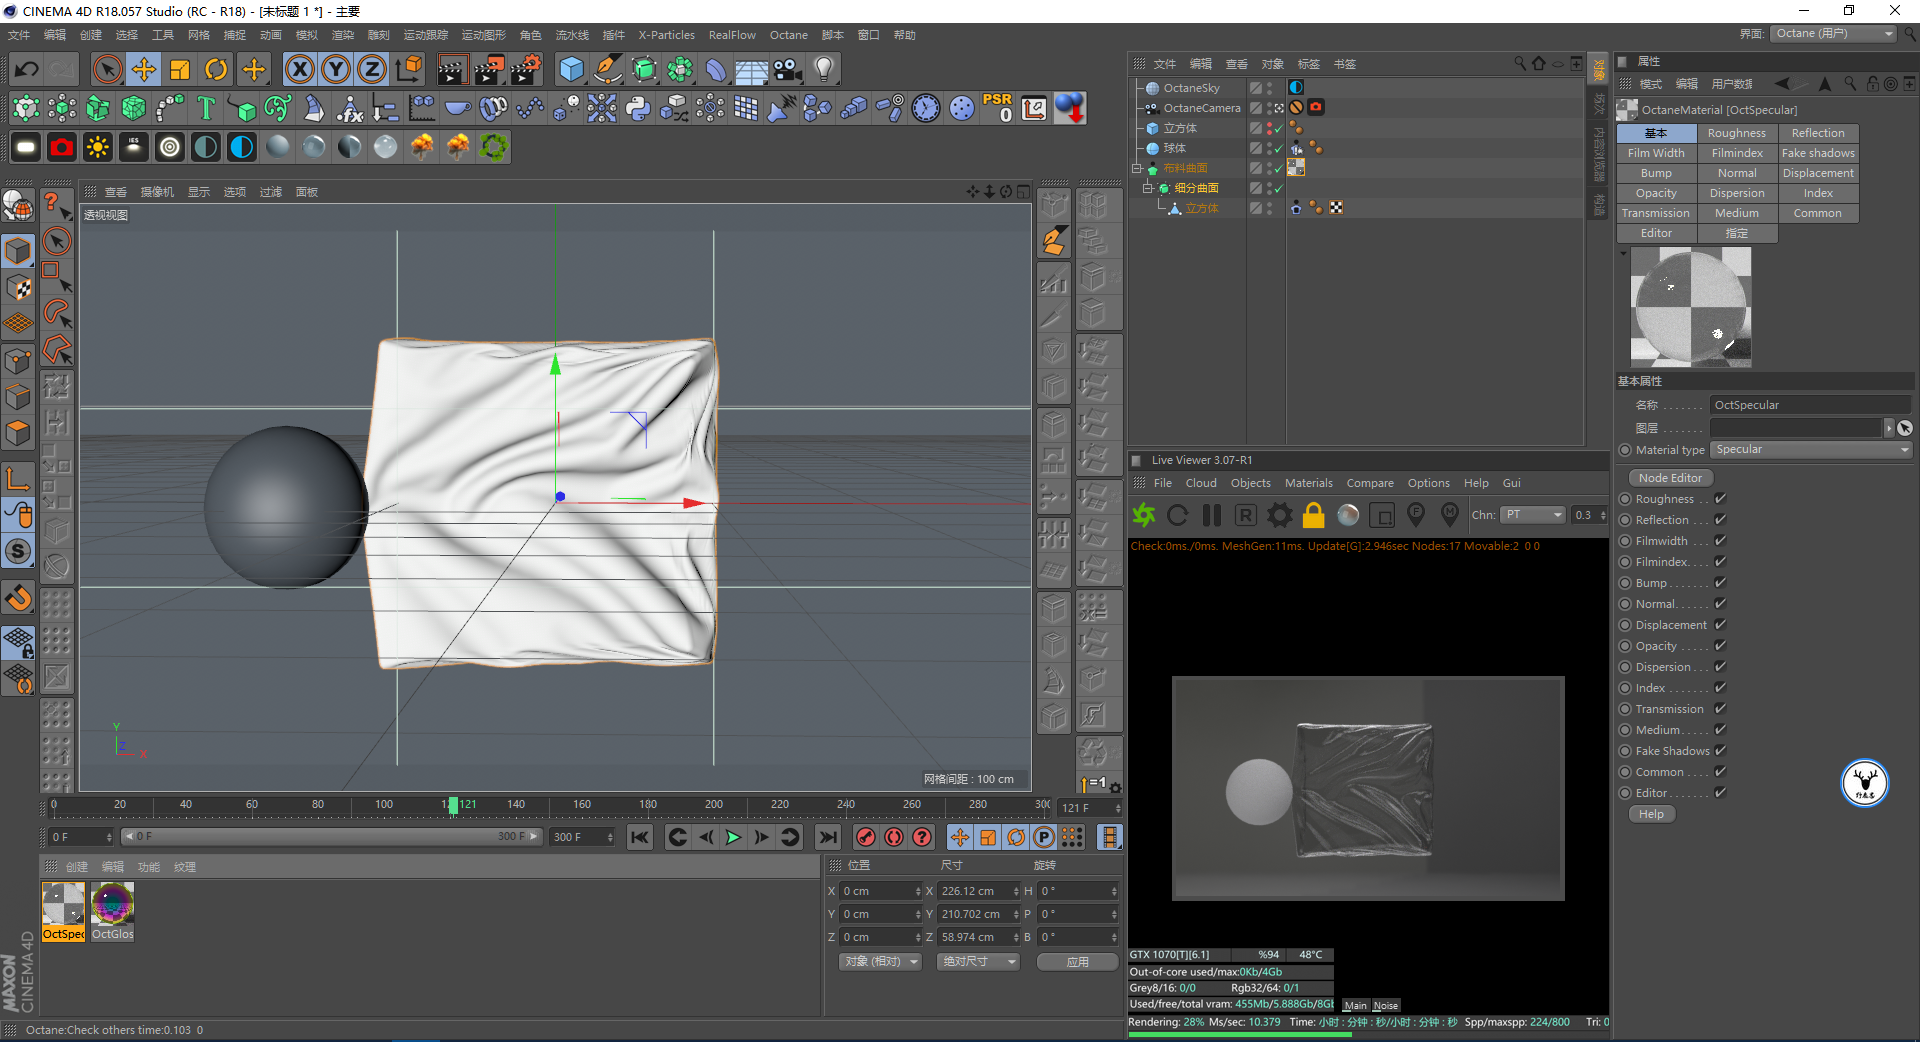Select the Scale tool
Viewport: 1920px width, 1042px height.
[180, 69]
